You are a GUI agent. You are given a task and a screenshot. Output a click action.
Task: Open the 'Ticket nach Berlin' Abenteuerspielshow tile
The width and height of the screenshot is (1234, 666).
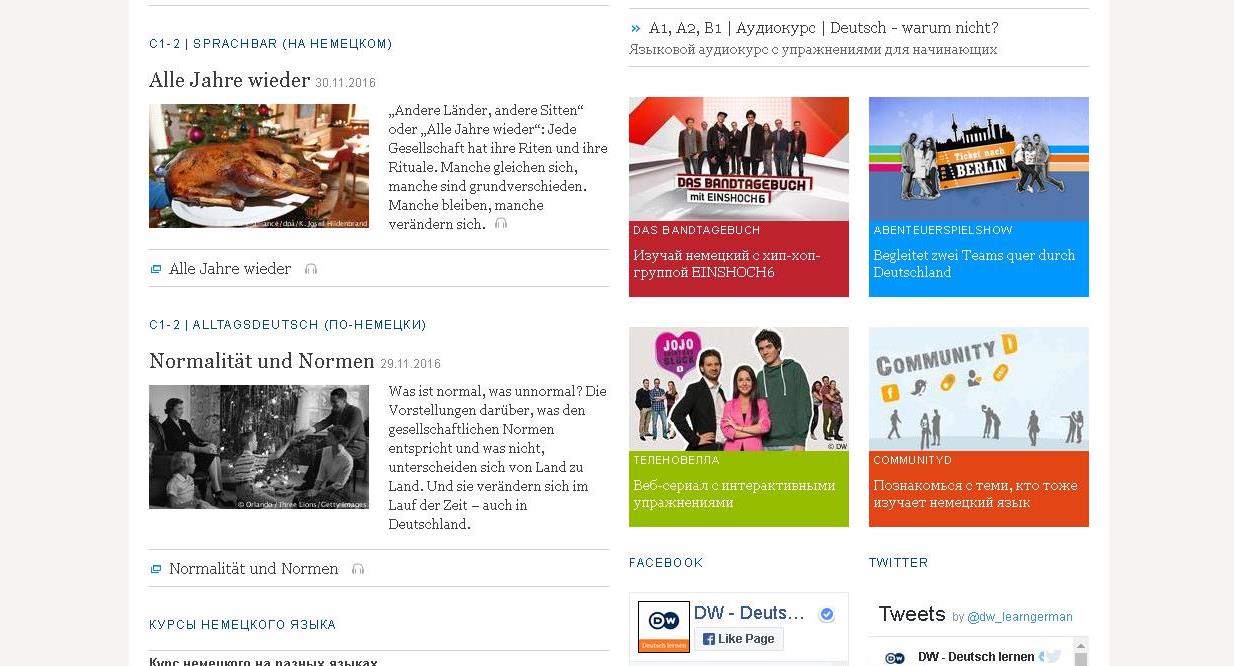(978, 196)
